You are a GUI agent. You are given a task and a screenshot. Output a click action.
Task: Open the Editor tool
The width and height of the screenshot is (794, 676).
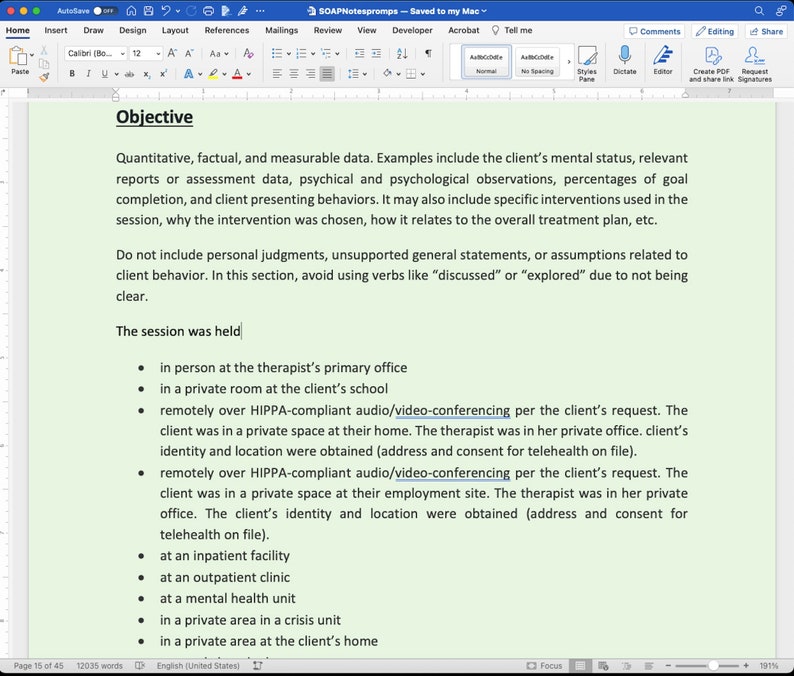(662, 60)
